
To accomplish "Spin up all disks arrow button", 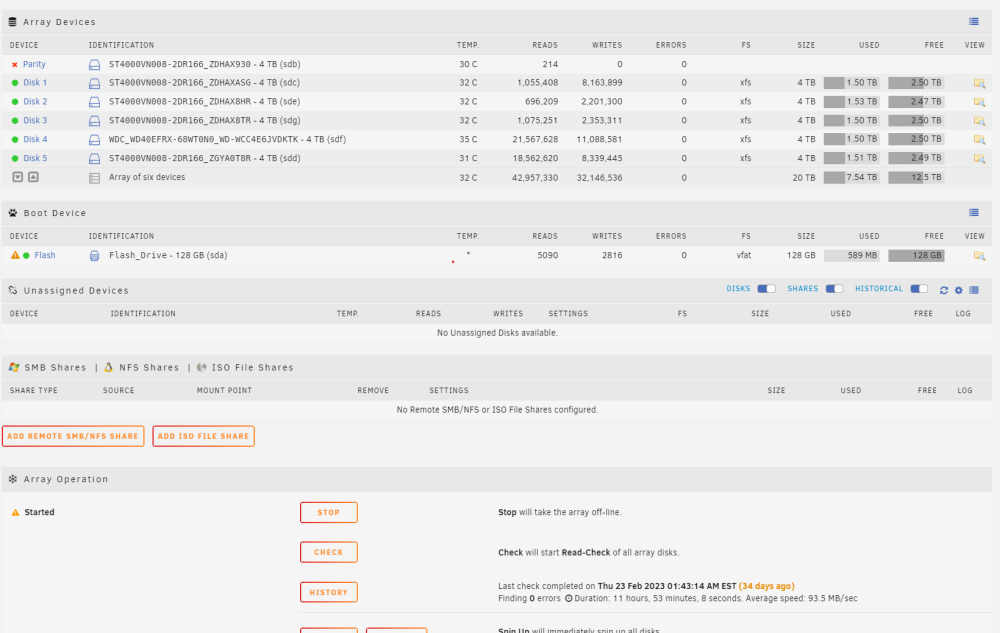I will (33, 177).
